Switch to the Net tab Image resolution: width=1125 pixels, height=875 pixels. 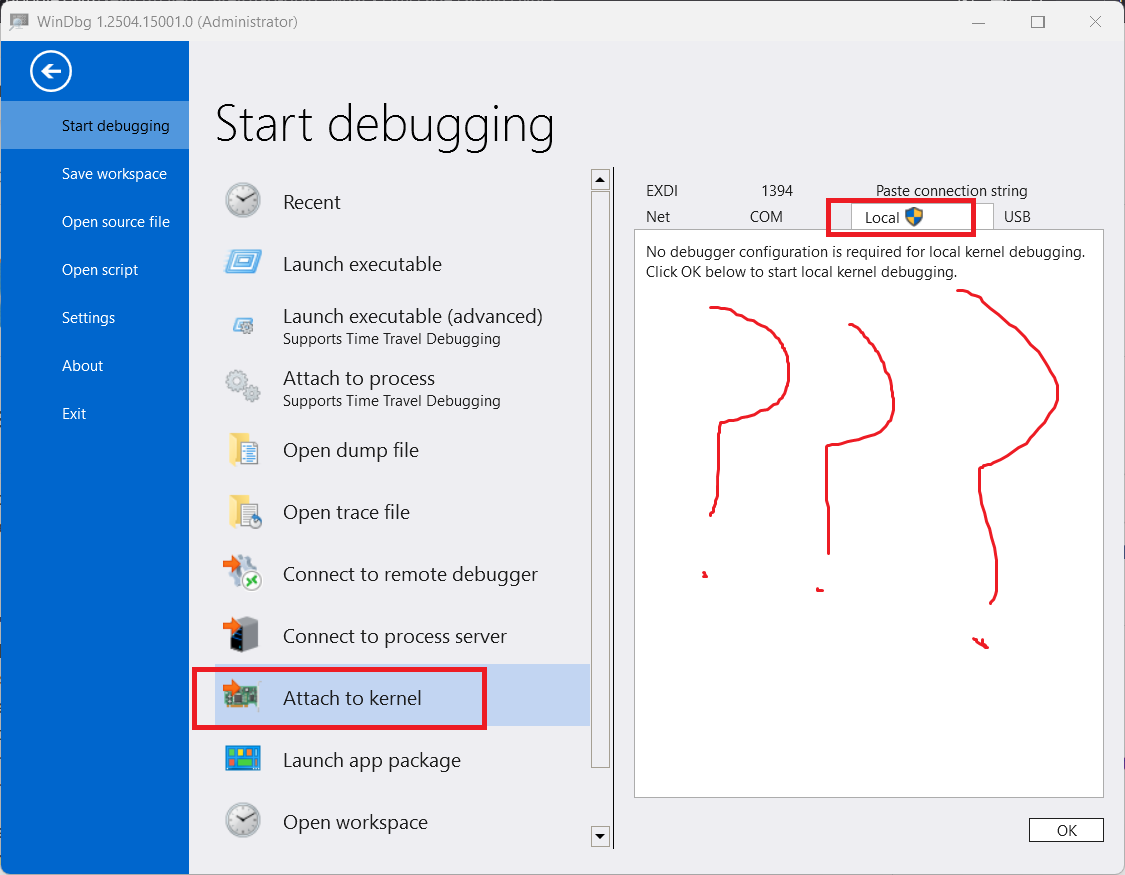click(x=657, y=217)
